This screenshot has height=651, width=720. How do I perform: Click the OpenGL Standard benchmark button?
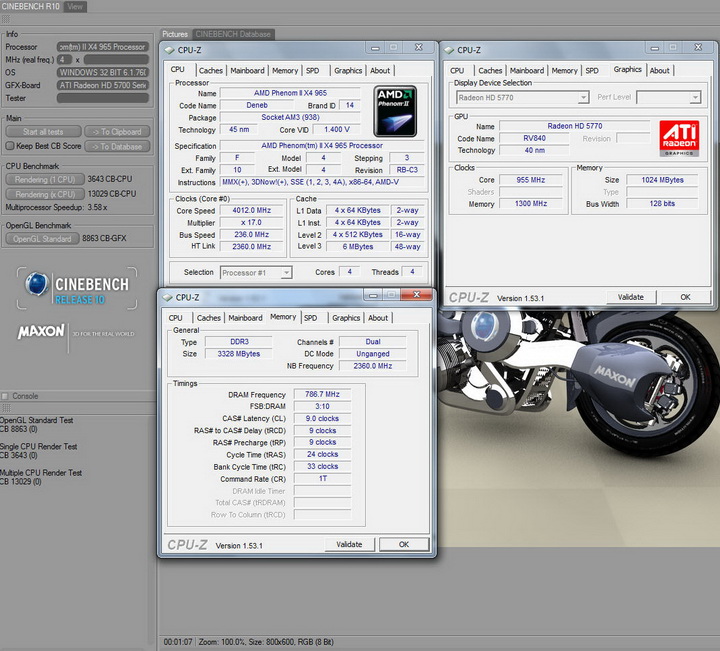[x=44, y=239]
